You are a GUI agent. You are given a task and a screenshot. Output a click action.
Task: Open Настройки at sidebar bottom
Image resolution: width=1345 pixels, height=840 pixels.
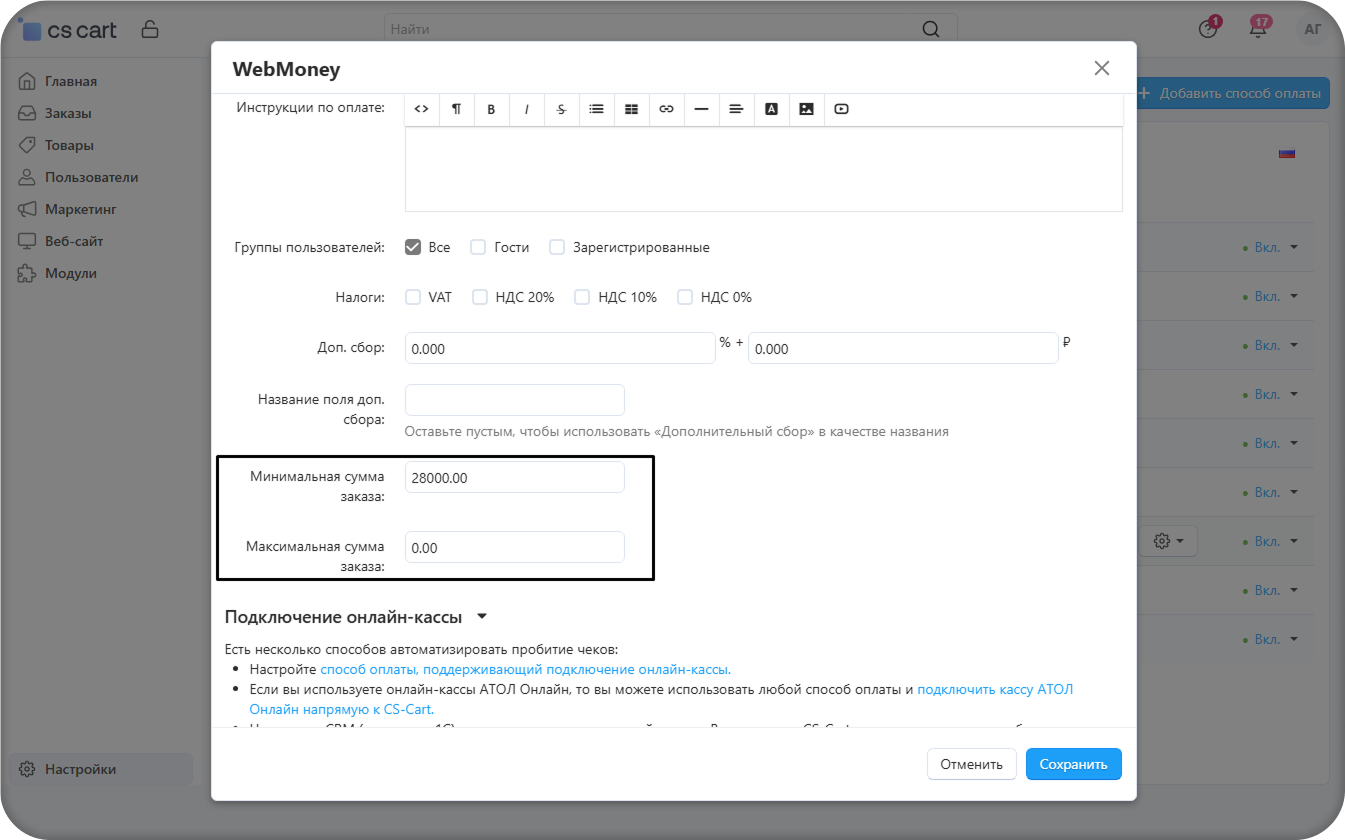(x=101, y=769)
